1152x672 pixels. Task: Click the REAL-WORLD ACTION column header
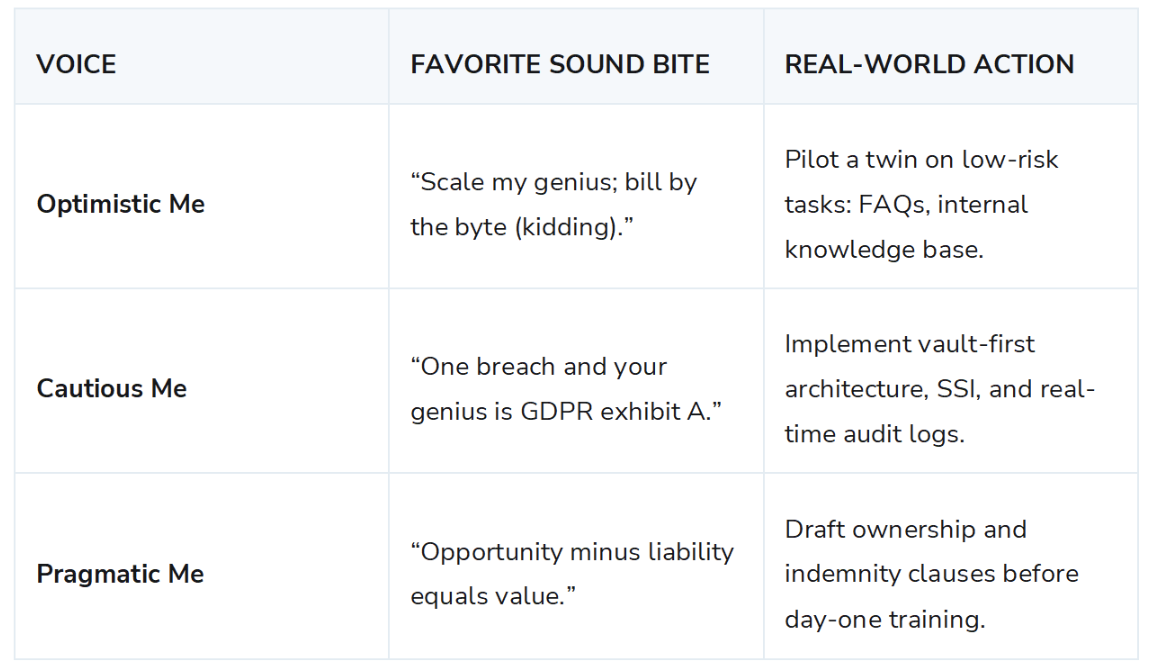click(x=929, y=65)
